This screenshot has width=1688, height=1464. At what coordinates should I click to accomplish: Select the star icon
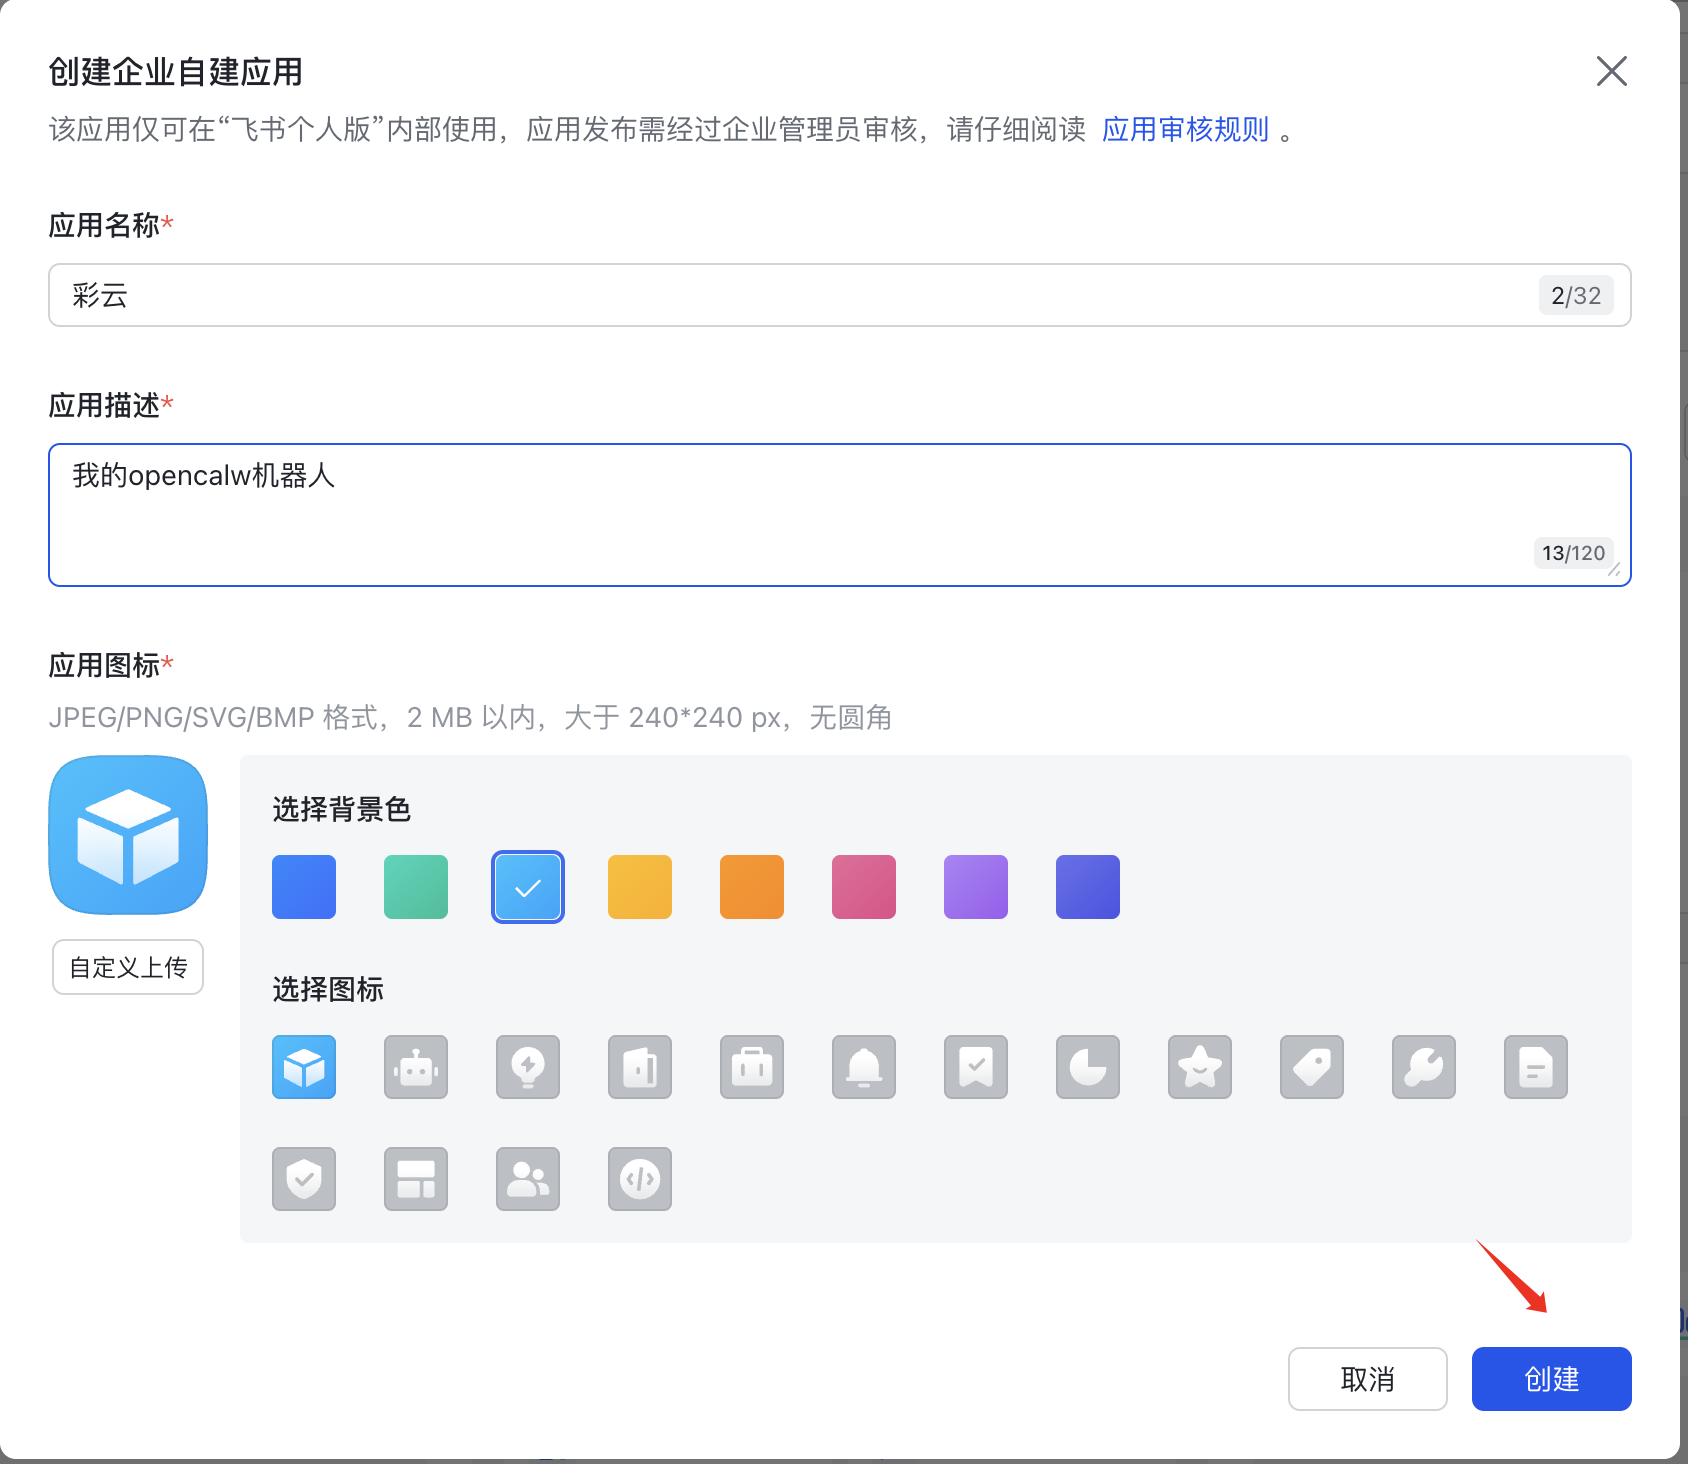1199,1067
